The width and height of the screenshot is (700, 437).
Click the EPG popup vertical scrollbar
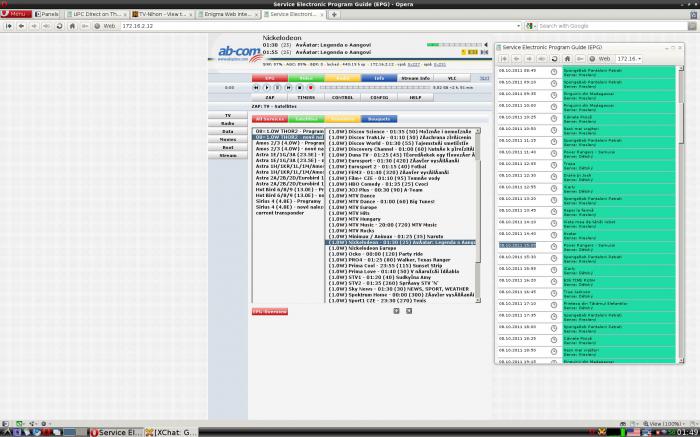pos(681,214)
